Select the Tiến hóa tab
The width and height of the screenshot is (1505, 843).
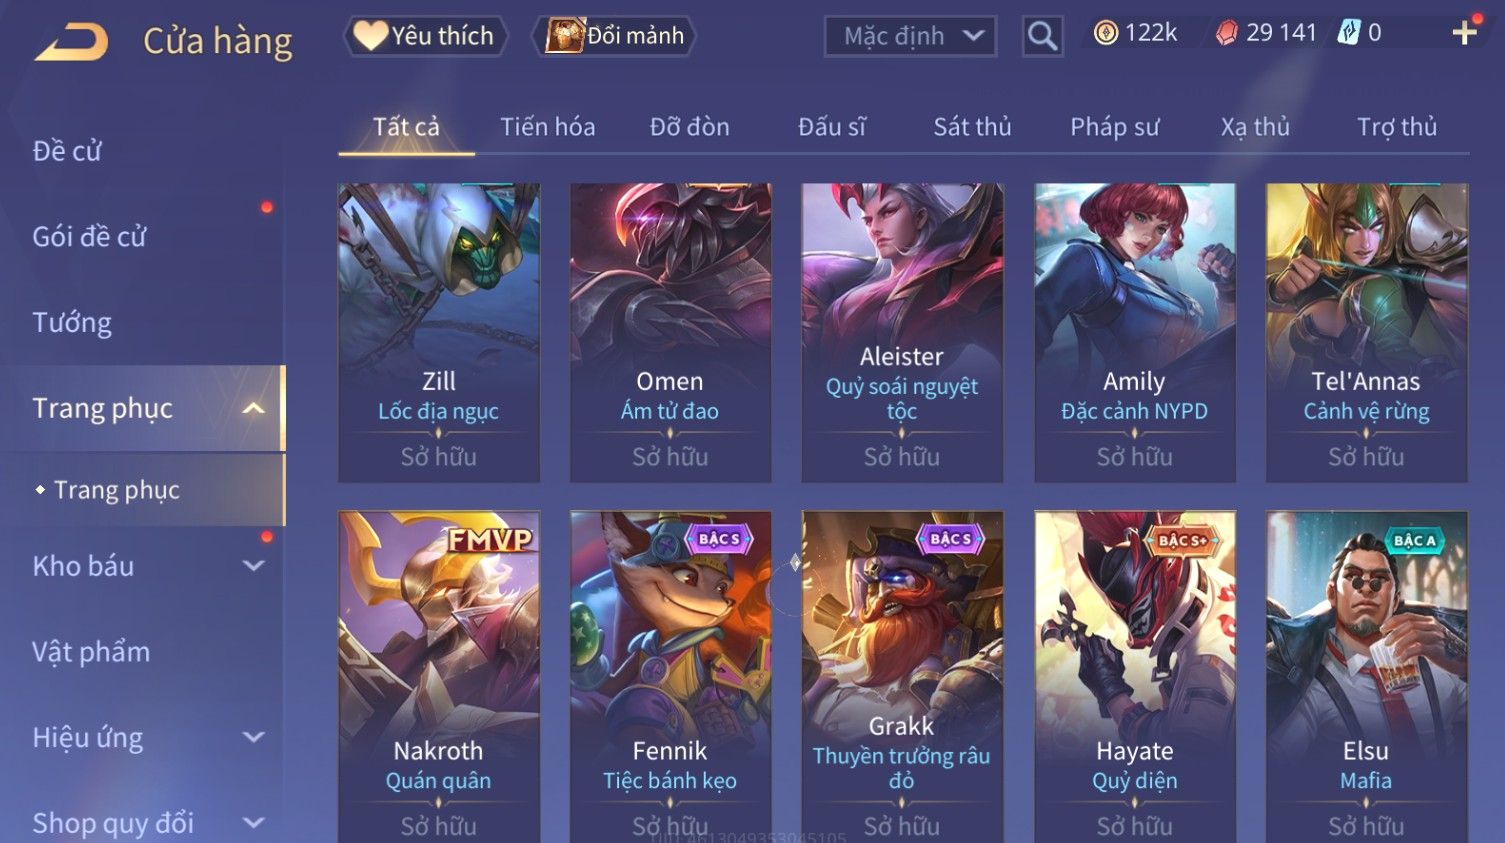pyautogui.click(x=547, y=127)
